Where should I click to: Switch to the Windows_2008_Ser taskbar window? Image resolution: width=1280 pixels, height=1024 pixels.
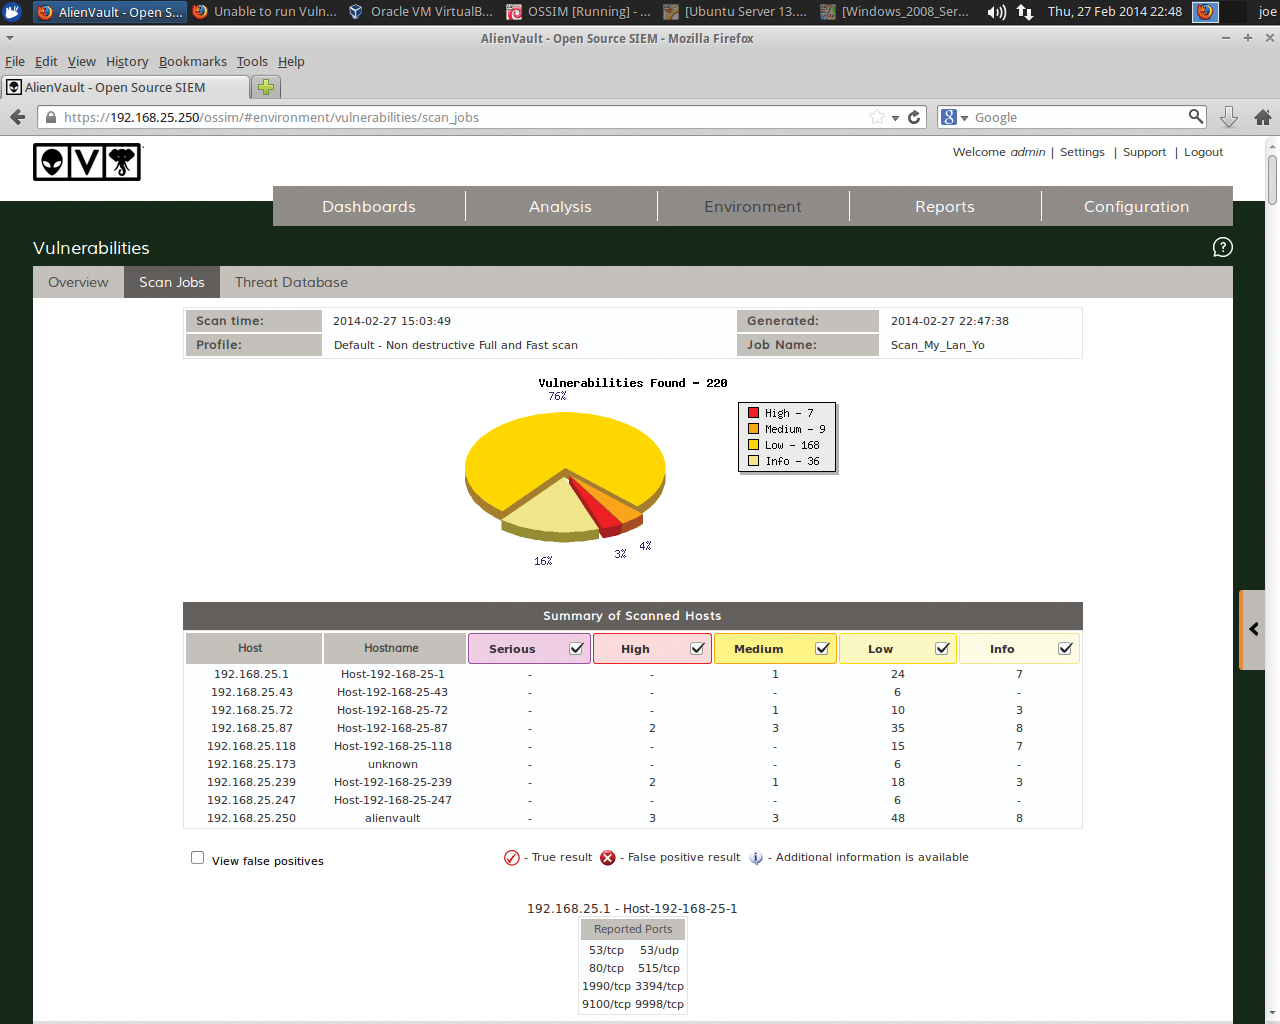coord(893,12)
